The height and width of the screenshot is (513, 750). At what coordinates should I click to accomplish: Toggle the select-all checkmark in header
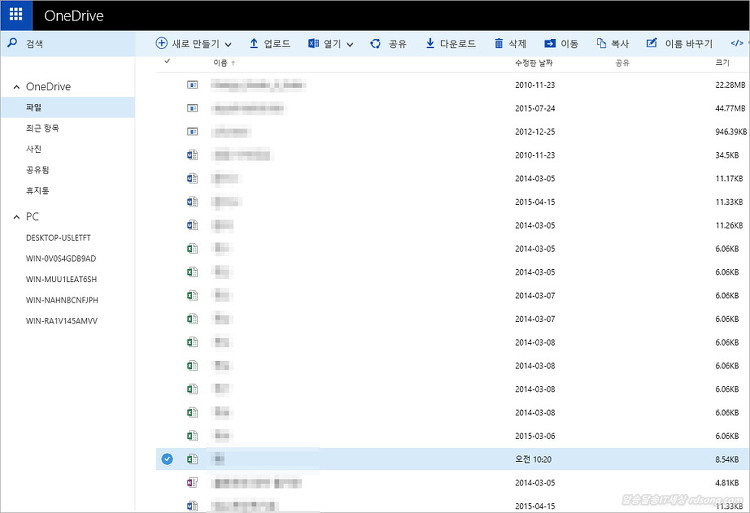point(167,61)
